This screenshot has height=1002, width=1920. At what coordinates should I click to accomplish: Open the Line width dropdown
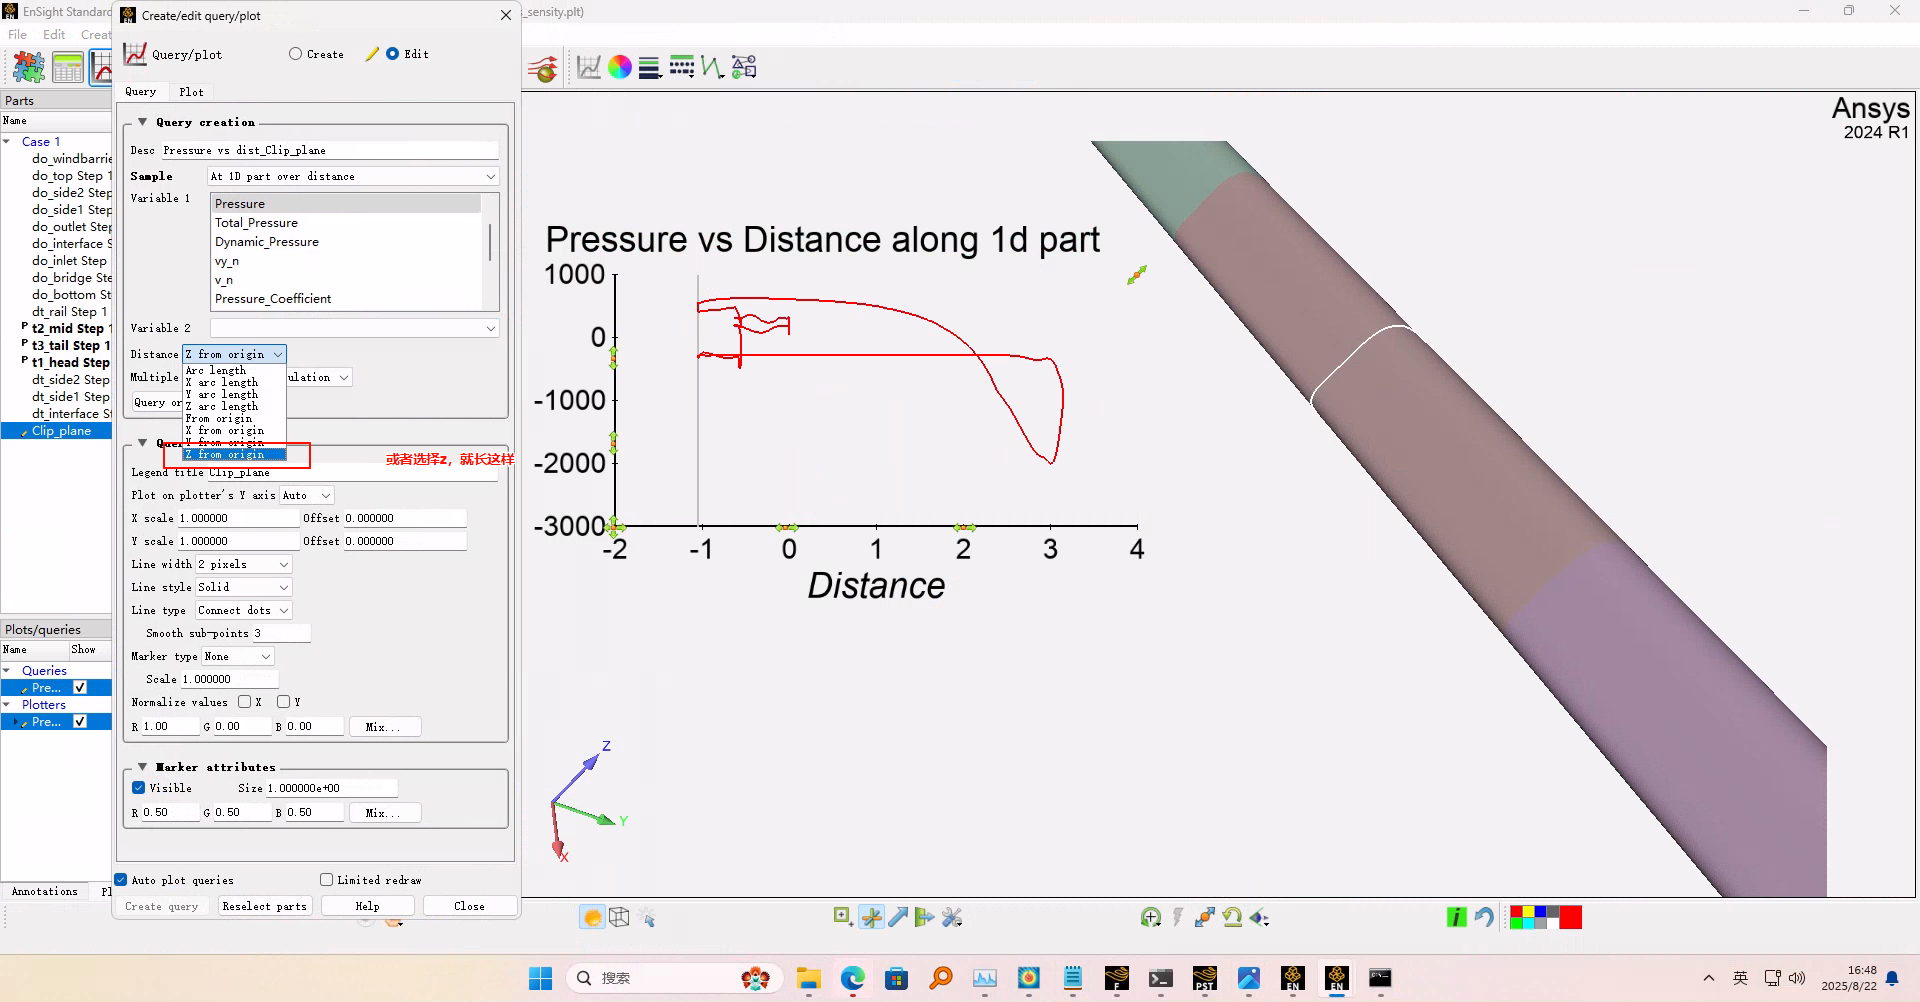click(x=244, y=564)
